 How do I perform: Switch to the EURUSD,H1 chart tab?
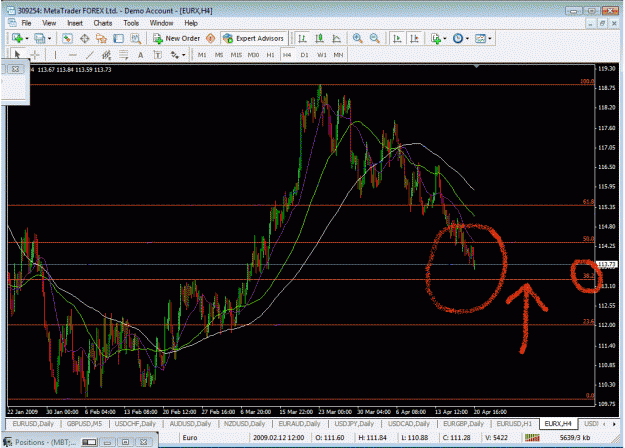[x=514, y=424]
